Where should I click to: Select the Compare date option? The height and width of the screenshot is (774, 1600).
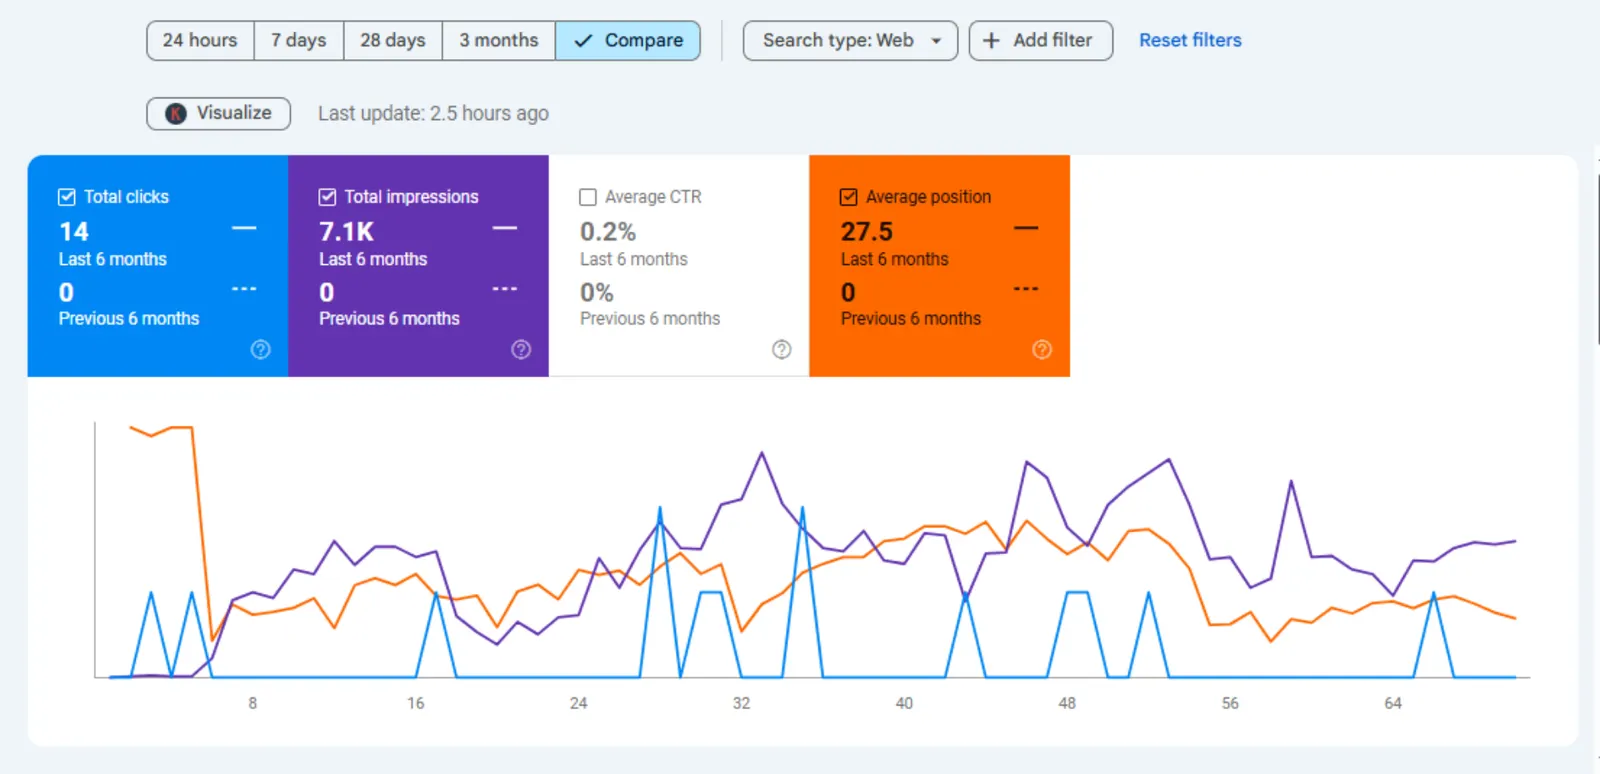pos(628,41)
